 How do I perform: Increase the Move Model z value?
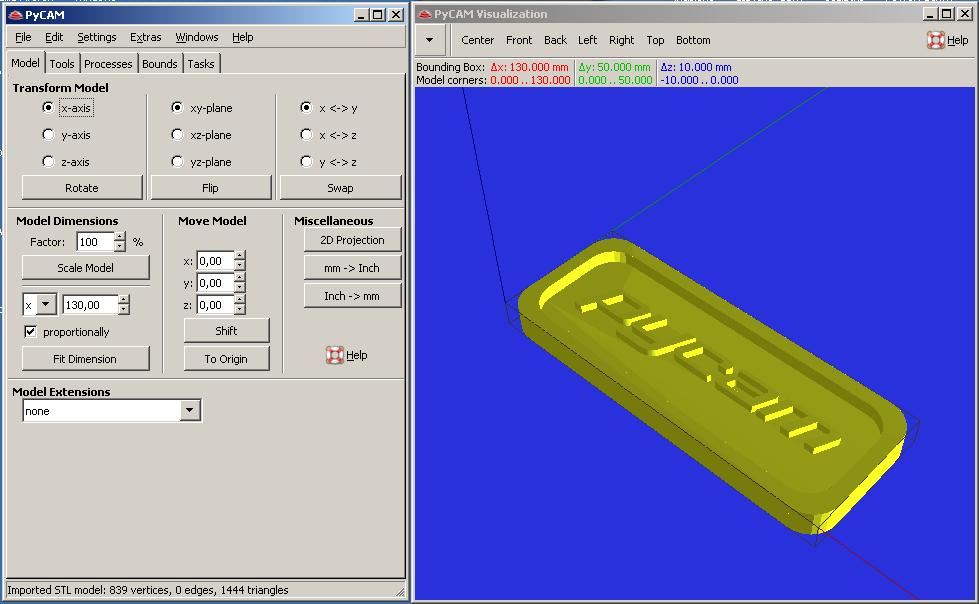pyautogui.click(x=240, y=300)
